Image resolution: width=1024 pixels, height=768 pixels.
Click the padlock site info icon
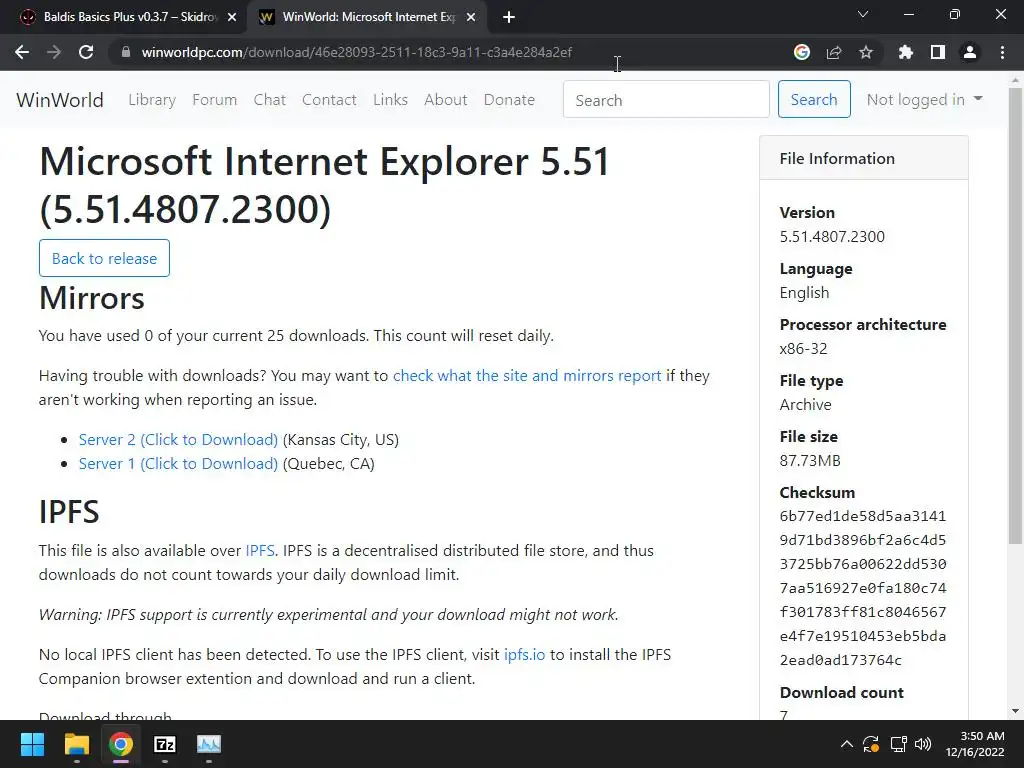(126, 52)
